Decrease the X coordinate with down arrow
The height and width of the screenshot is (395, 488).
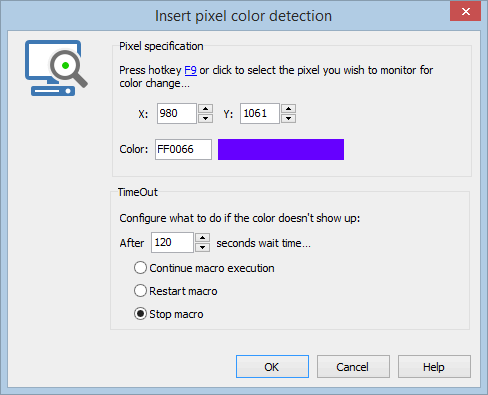pos(205,118)
